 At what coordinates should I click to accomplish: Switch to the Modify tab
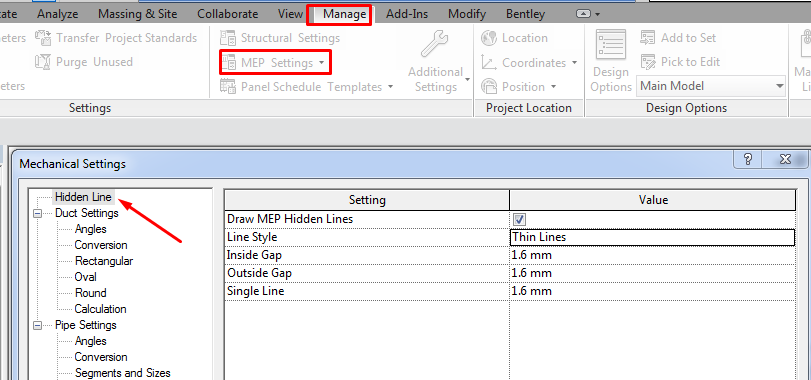coord(467,14)
